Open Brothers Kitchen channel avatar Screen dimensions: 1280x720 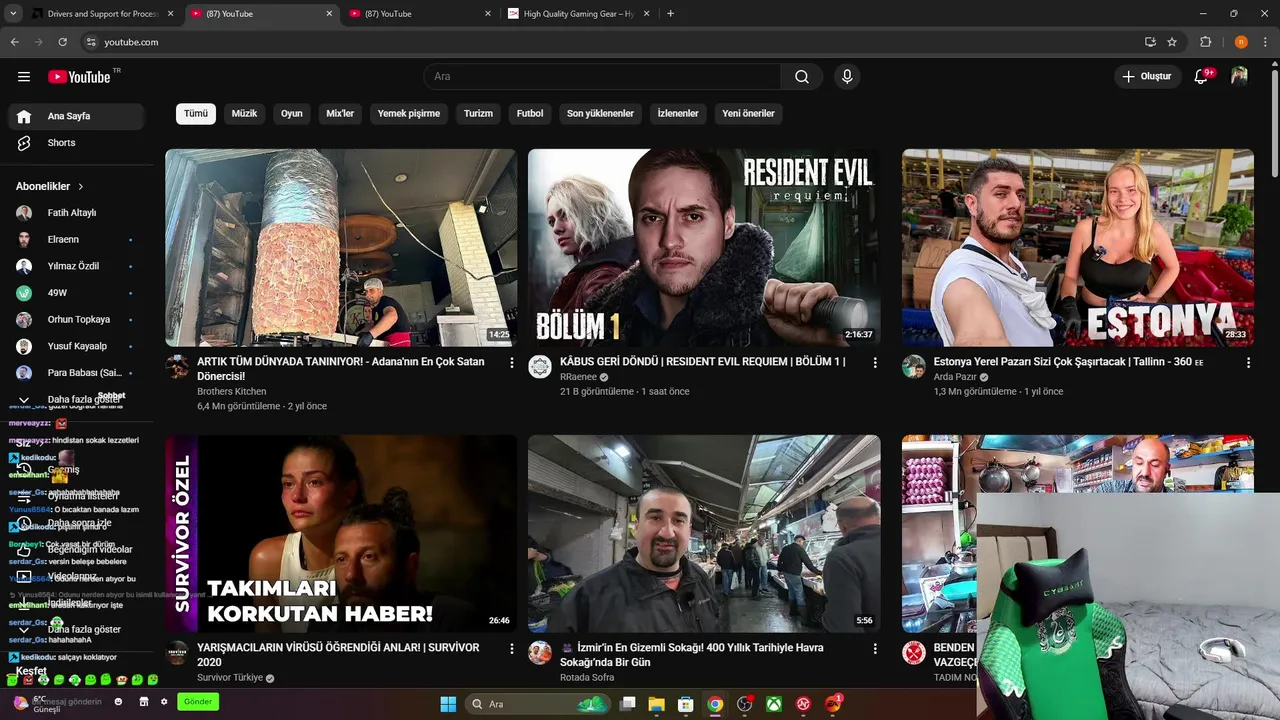(177, 366)
